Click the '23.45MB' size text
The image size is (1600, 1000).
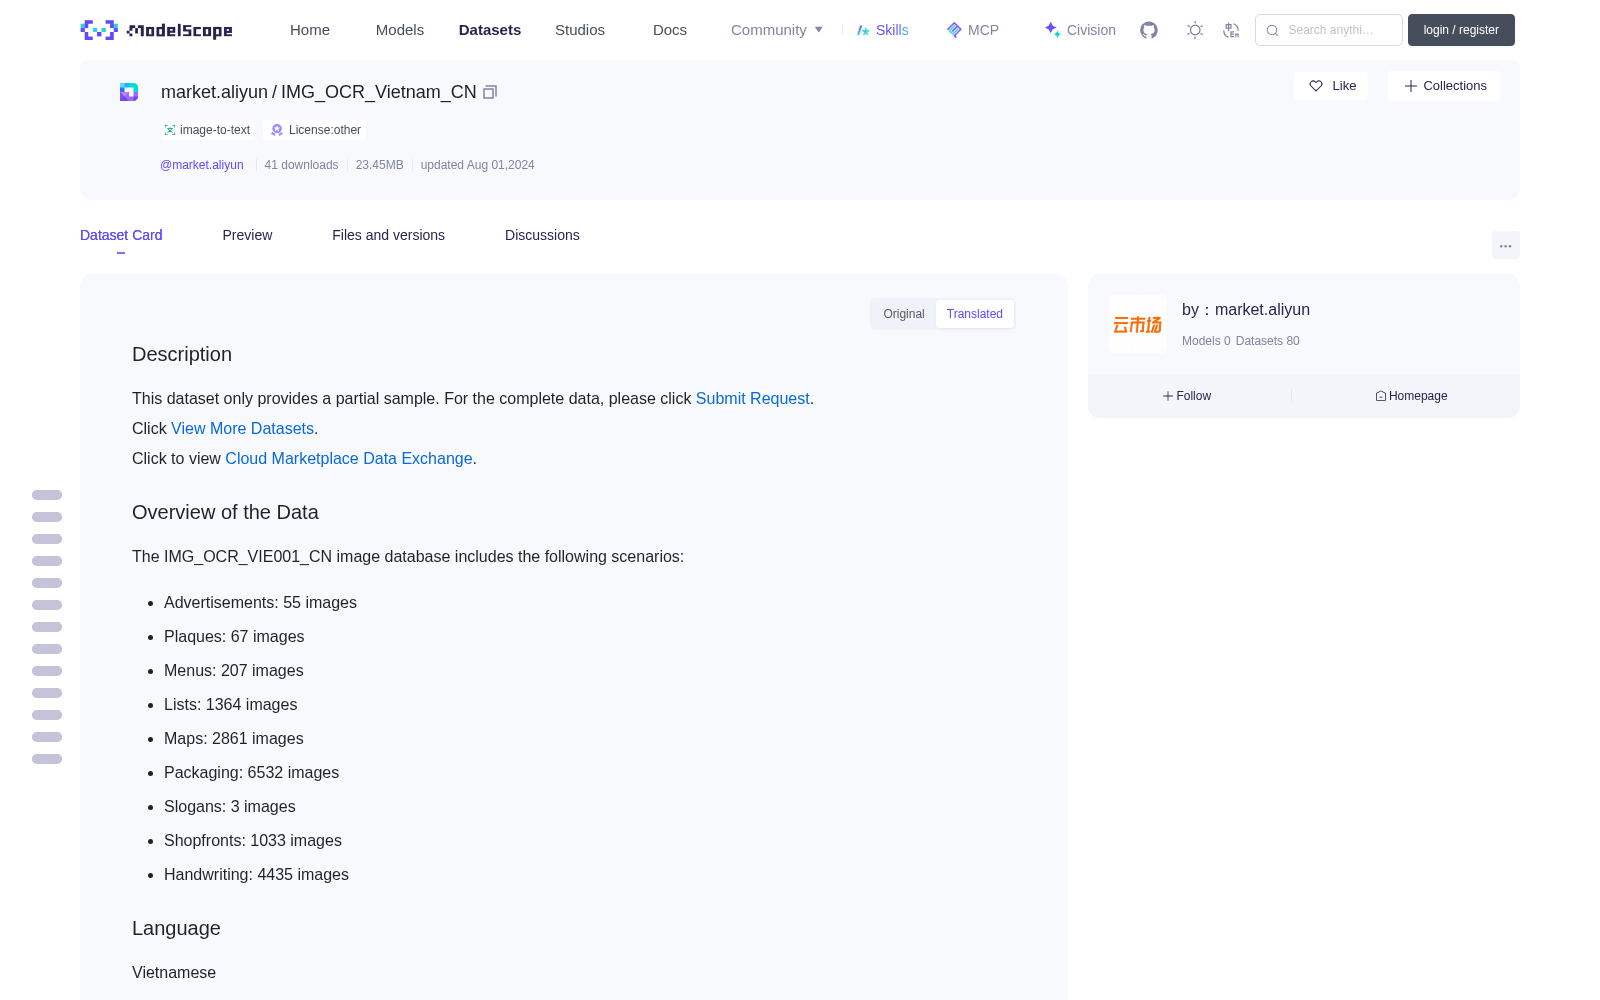point(380,165)
